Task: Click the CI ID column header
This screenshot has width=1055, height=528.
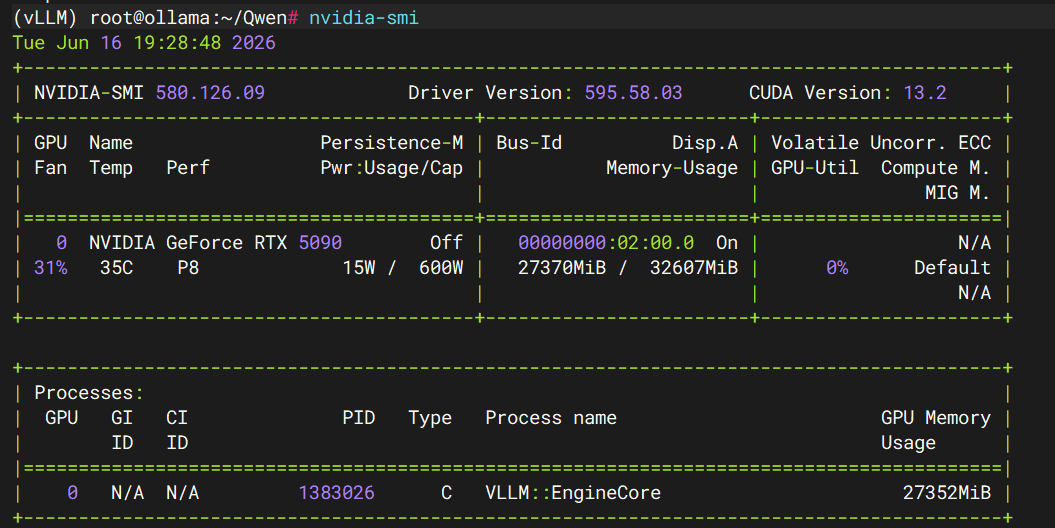Action: [x=177, y=430]
